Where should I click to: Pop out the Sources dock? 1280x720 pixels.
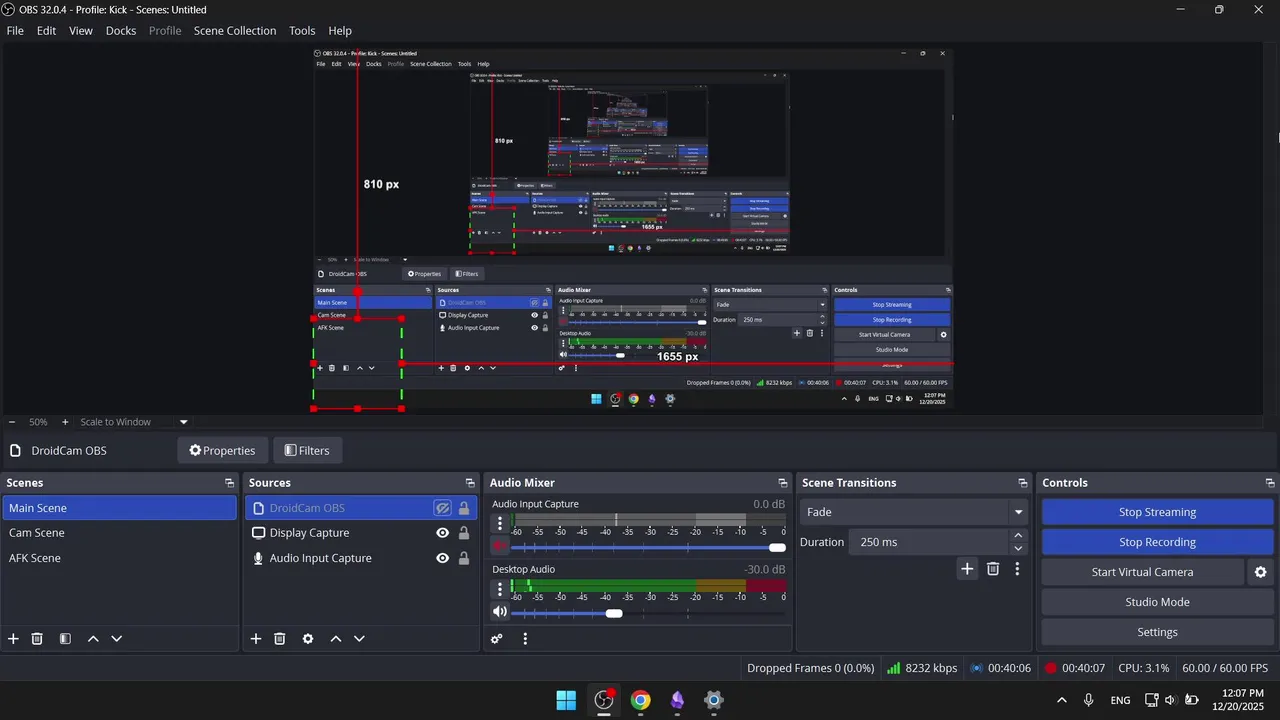[x=470, y=483]
